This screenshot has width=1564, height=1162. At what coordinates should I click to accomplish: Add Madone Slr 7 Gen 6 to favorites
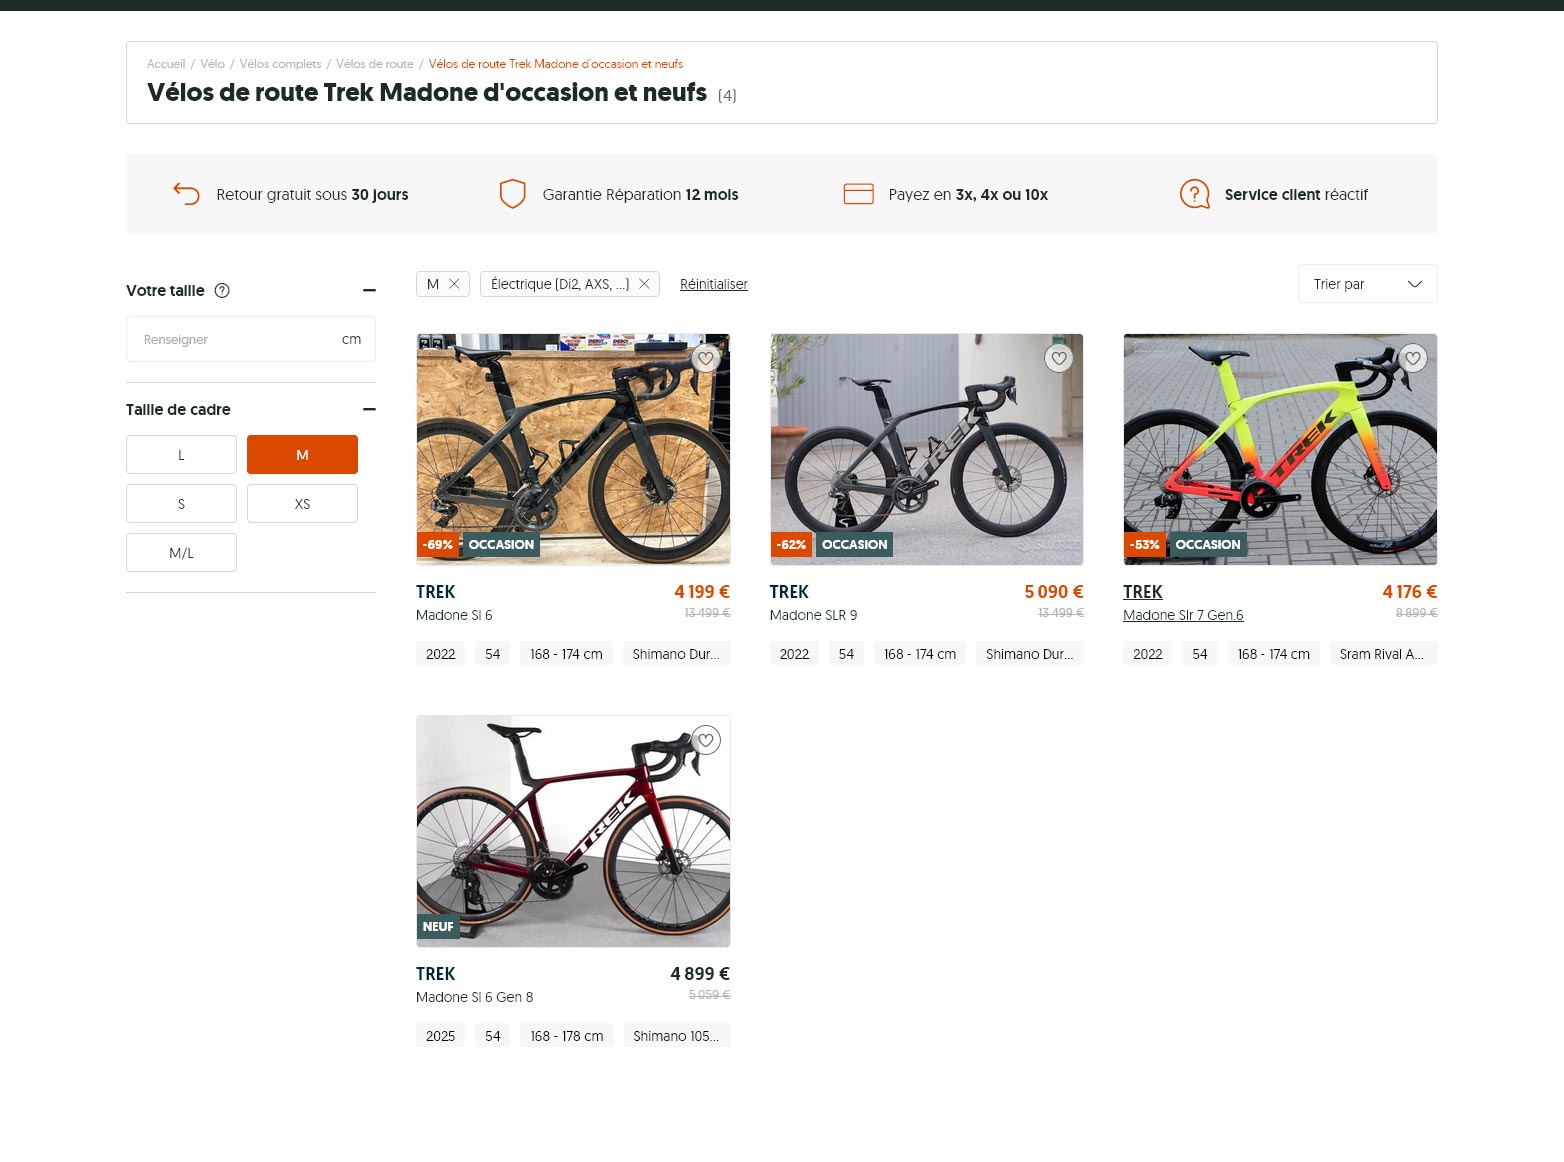coord(1412,358)
